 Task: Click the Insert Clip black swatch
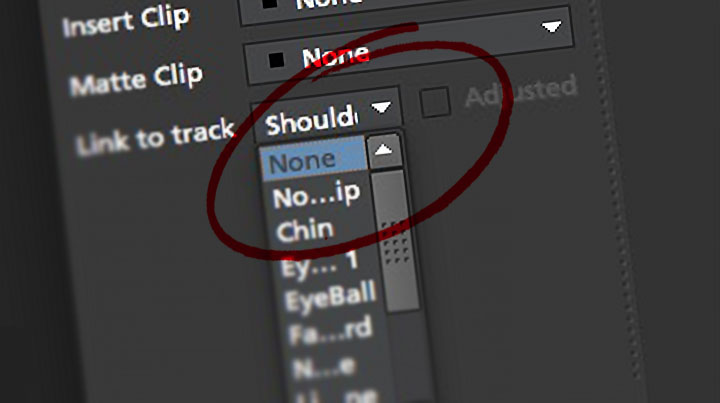pyautogui.click(x=270, y=4)
